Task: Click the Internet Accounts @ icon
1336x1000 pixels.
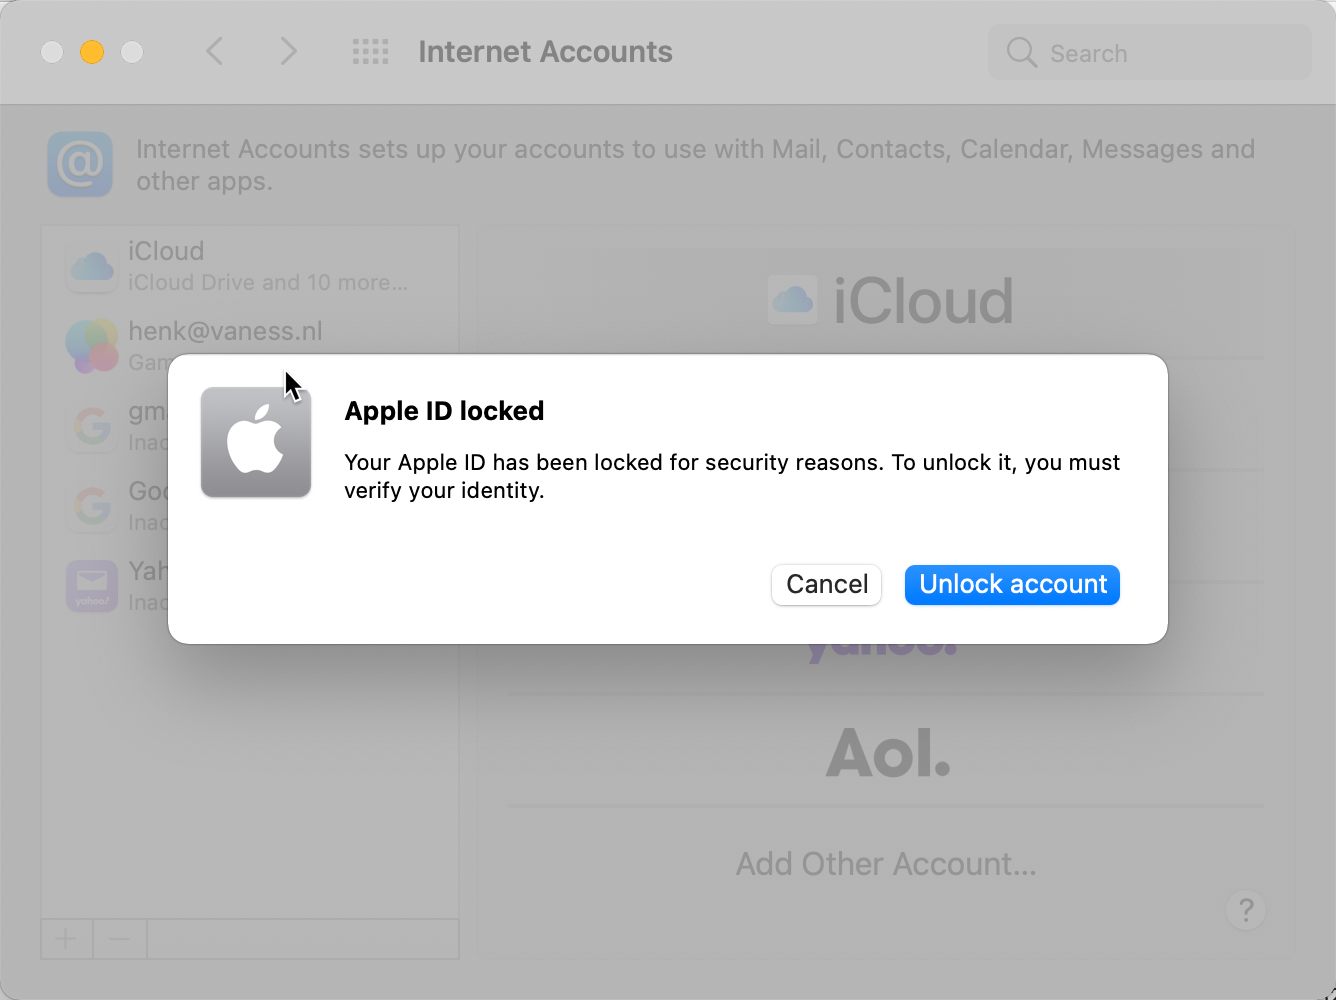Action: (80, 164)
